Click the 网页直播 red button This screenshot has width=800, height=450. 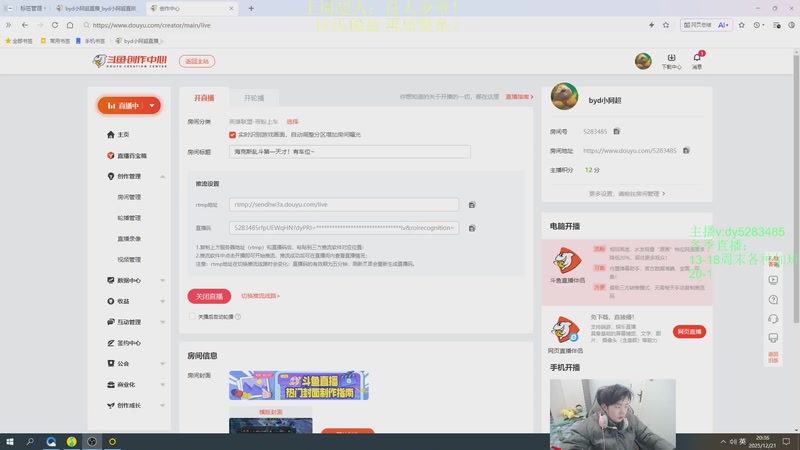pos(689,332)
